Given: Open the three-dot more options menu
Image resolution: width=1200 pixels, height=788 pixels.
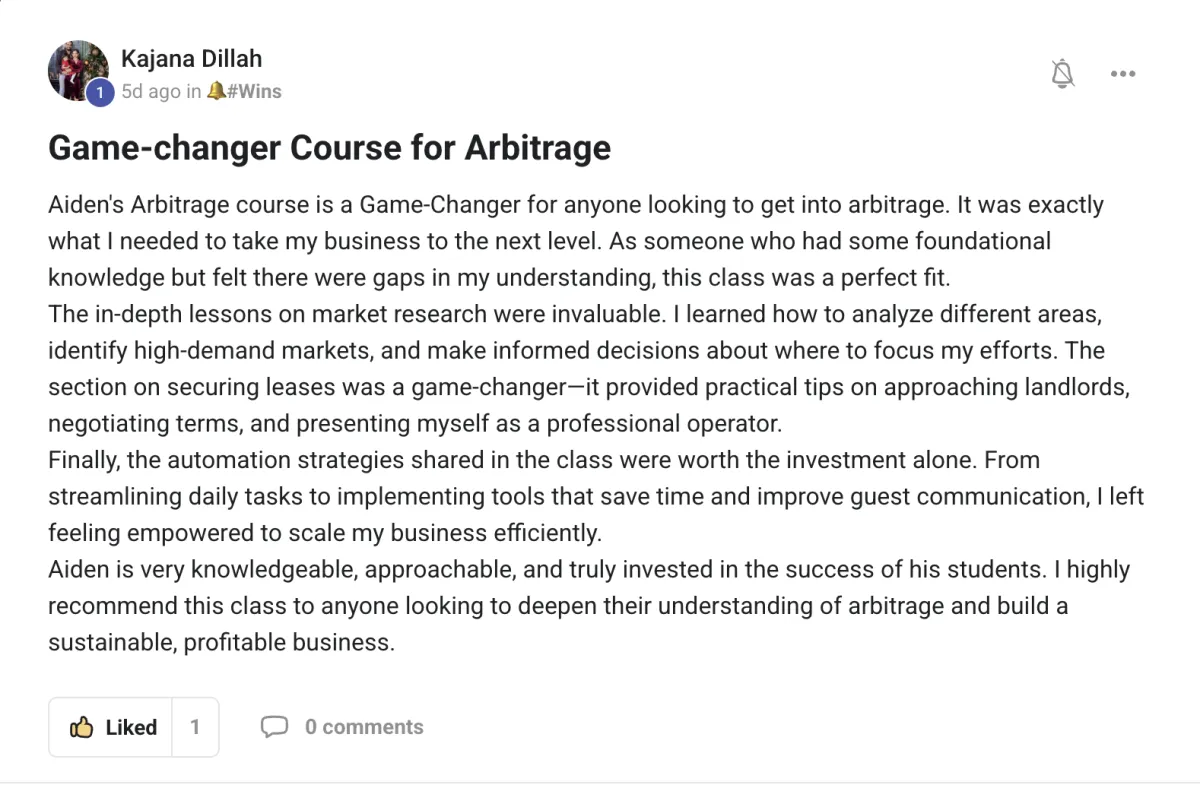Looking at the screenshot, I should (x=1123, y=73).
